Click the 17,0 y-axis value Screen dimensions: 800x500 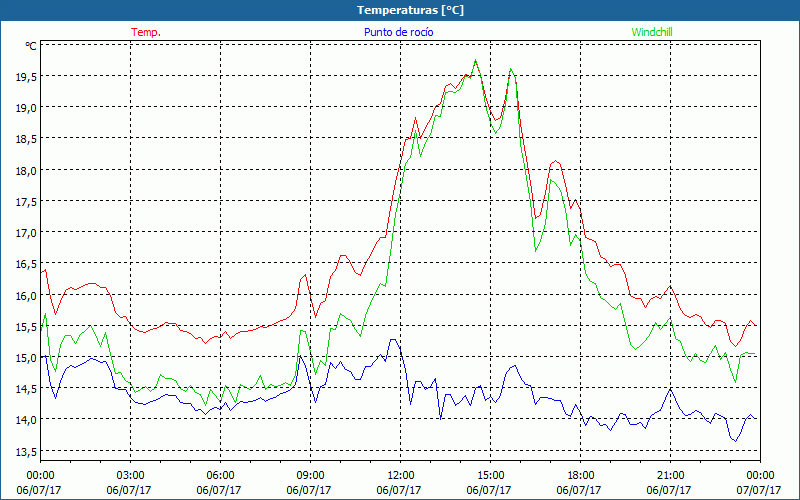(27, 233)
